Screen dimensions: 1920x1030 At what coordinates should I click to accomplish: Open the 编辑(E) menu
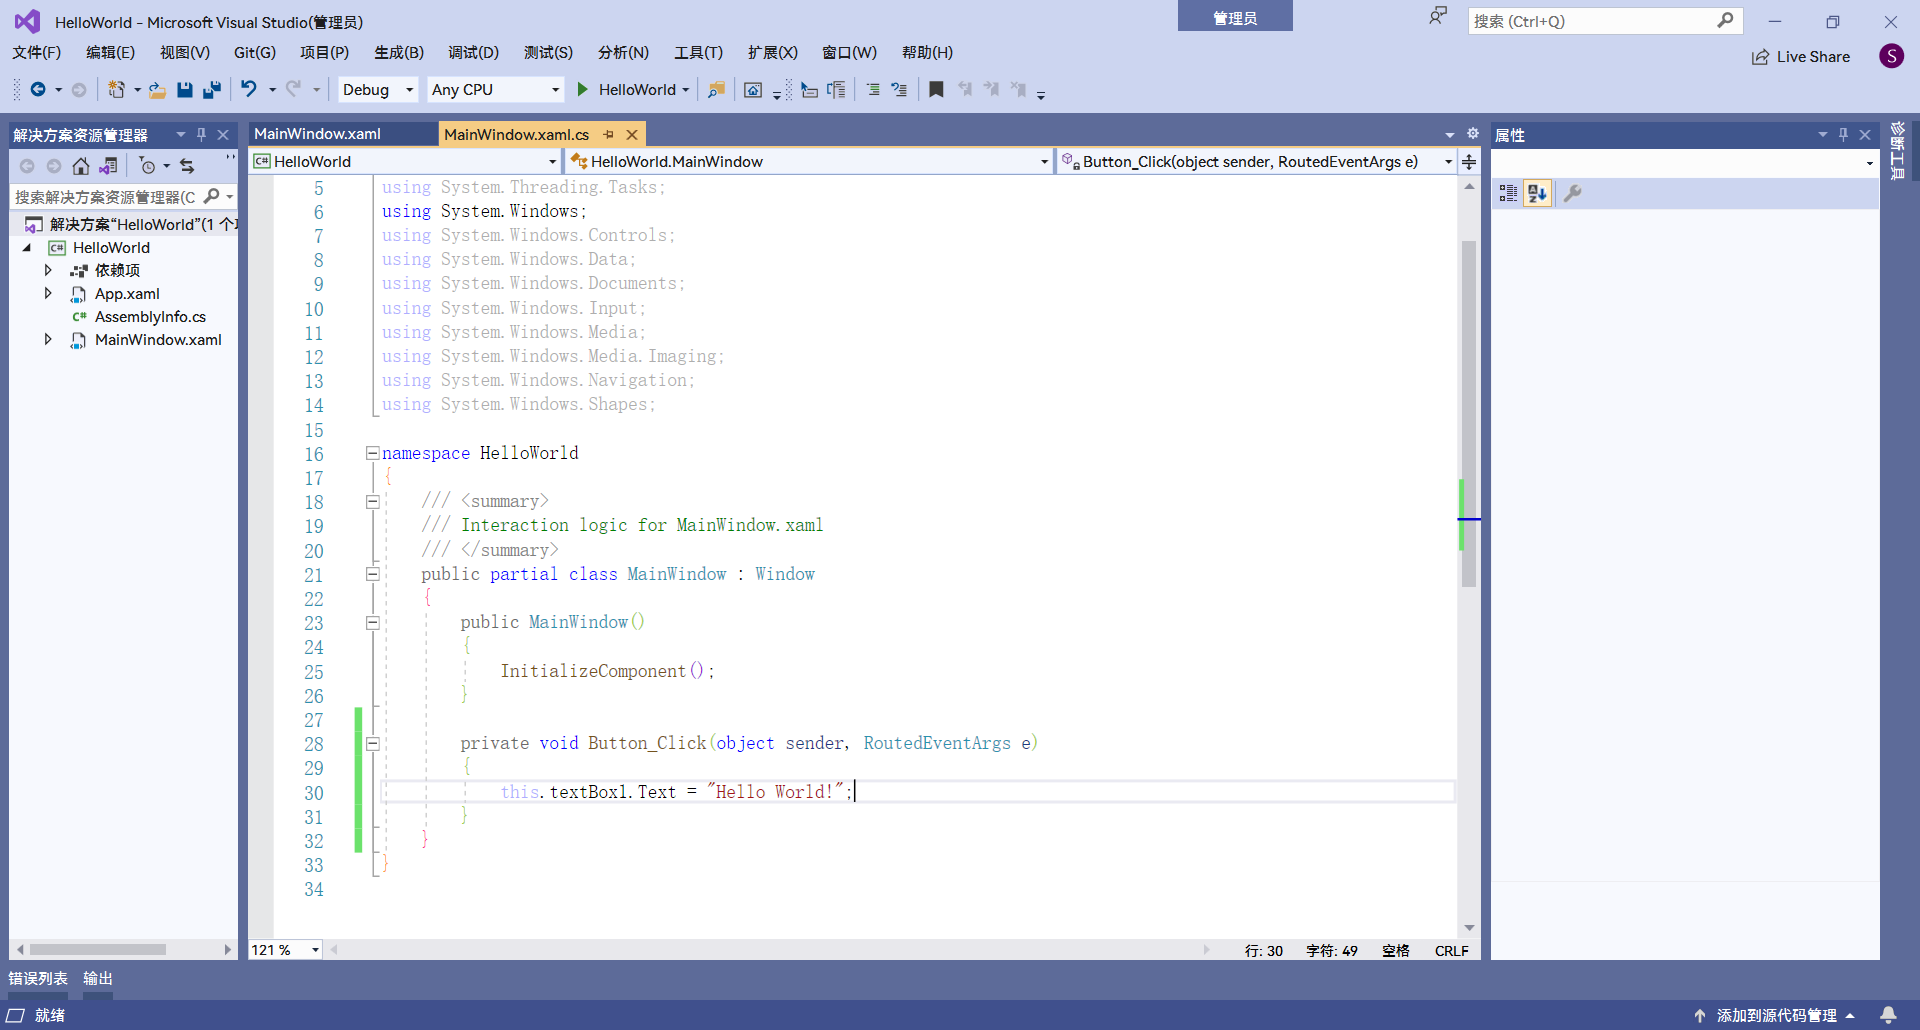click(110, 52)
